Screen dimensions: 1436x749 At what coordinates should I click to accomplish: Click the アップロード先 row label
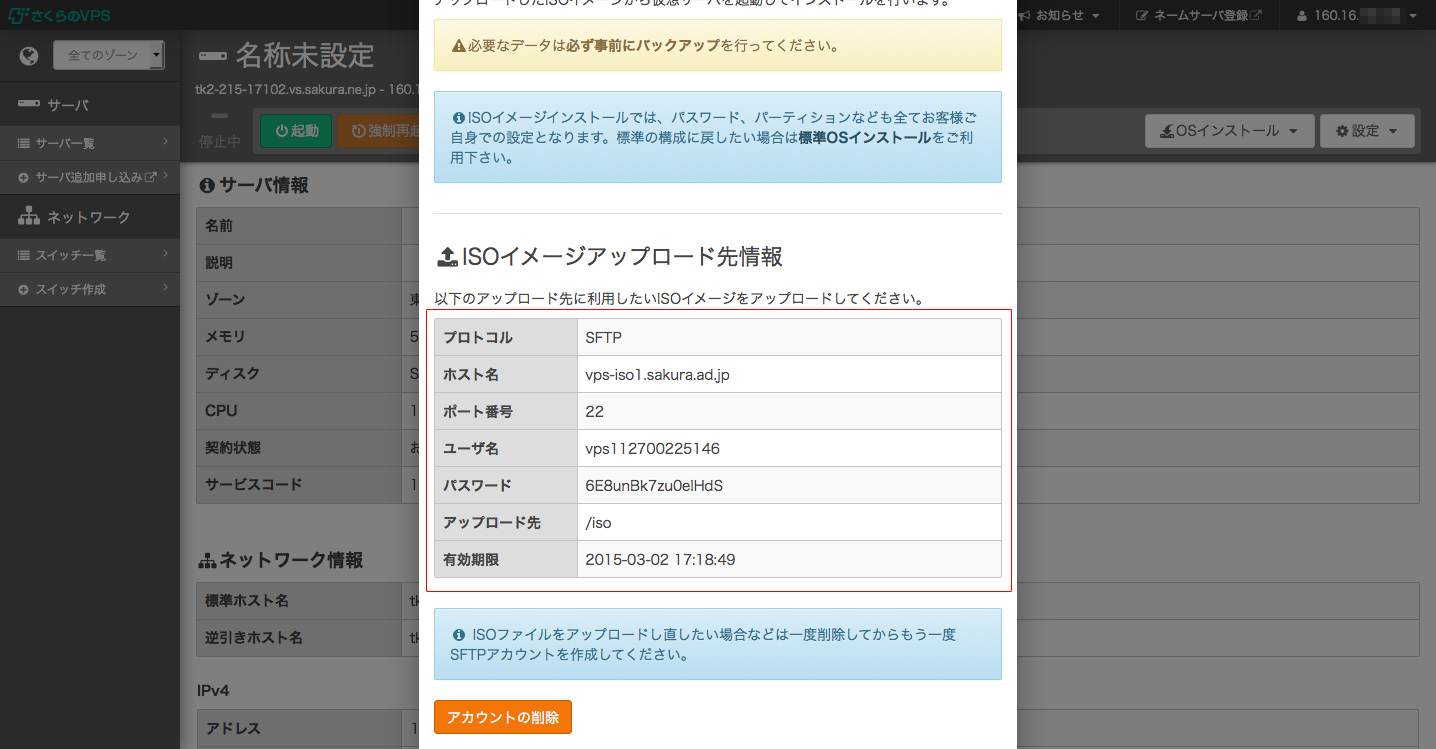(x=492, y=523)
